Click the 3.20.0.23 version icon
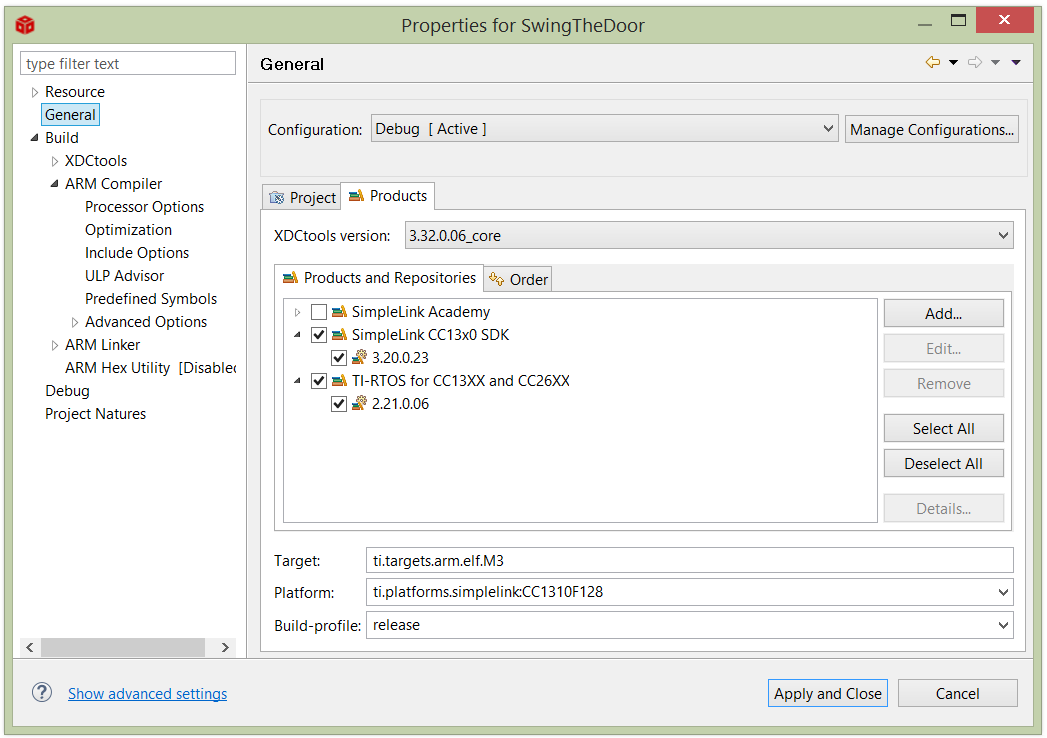The width and height of the screenshot is (1047, 738). pyautogui.click(x=360, y=358)
